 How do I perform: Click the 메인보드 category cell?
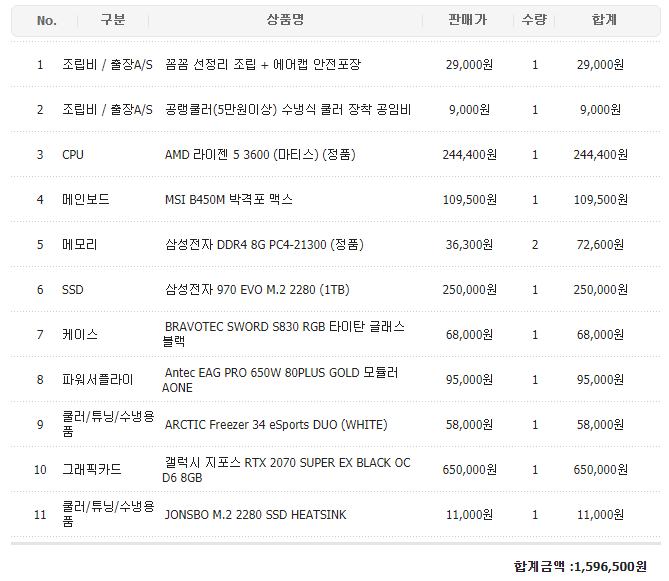[x=85, y=199]
